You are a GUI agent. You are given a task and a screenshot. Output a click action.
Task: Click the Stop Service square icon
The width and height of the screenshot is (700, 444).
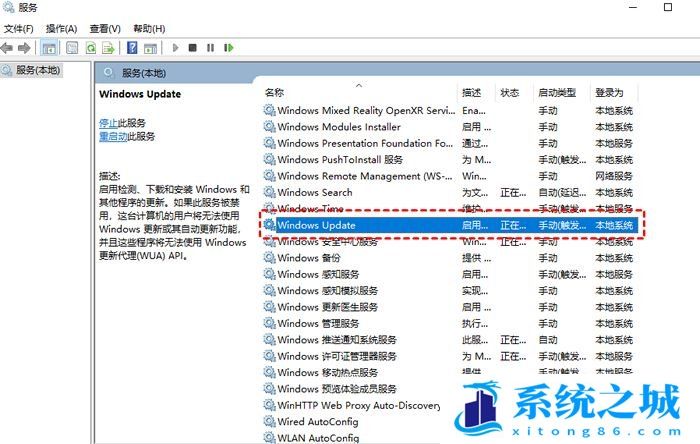point(192,48)
